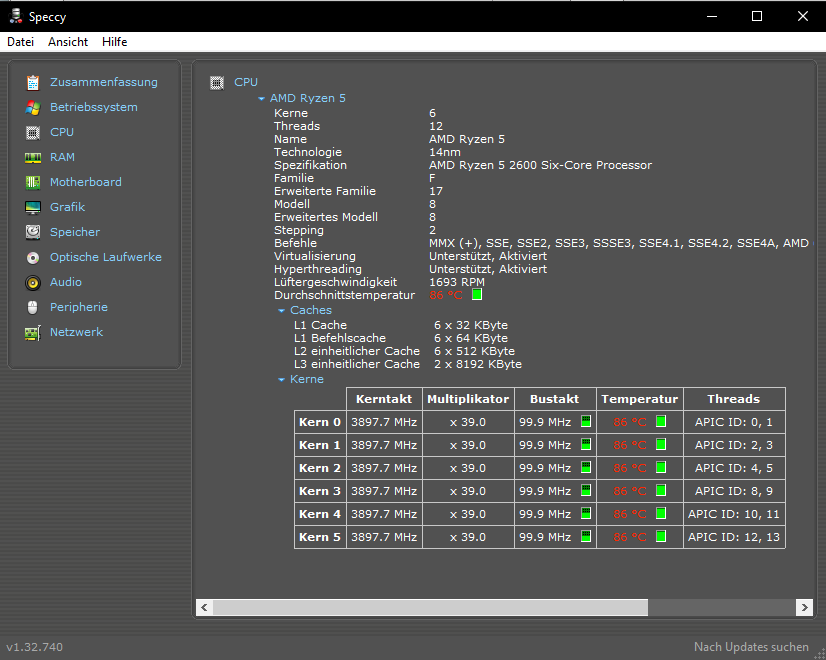
Task: Click the Peripherie mouse icon
Action: pyautogui.click(x=33, y=307)
